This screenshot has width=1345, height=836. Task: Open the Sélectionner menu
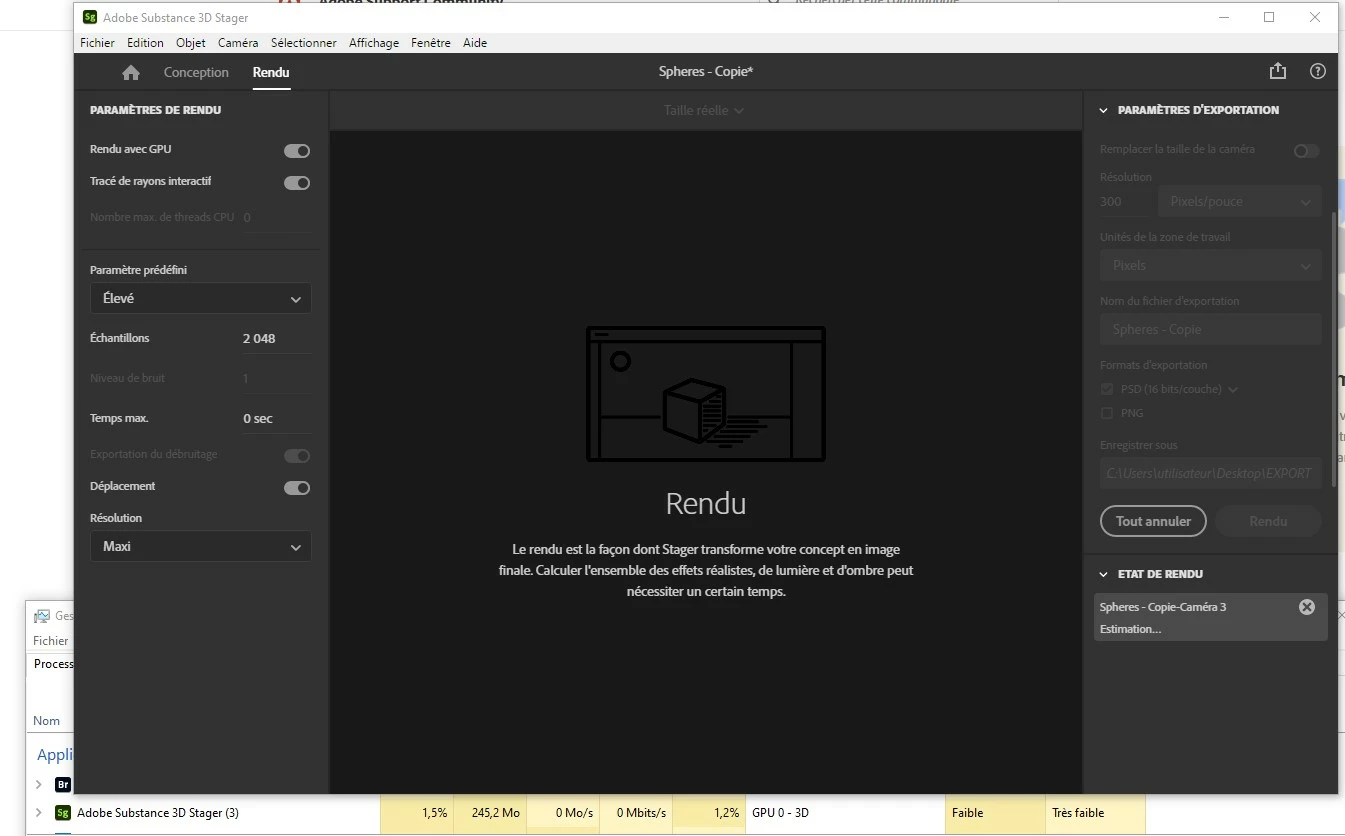304,43
